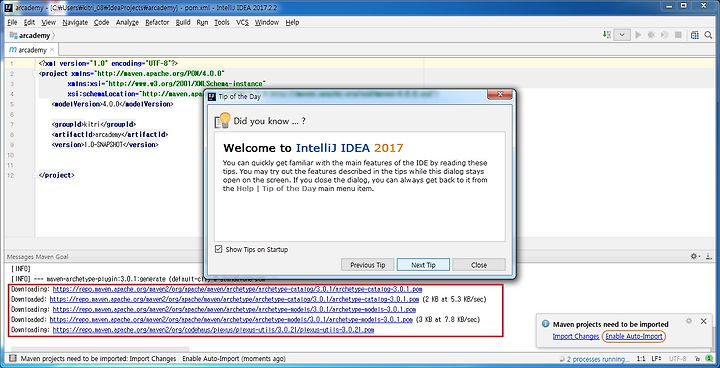This screenshot has height=368, width=720.
Task: Uncheck Show Tips on Startup checkbox
Action: click(x=219, y=249)
